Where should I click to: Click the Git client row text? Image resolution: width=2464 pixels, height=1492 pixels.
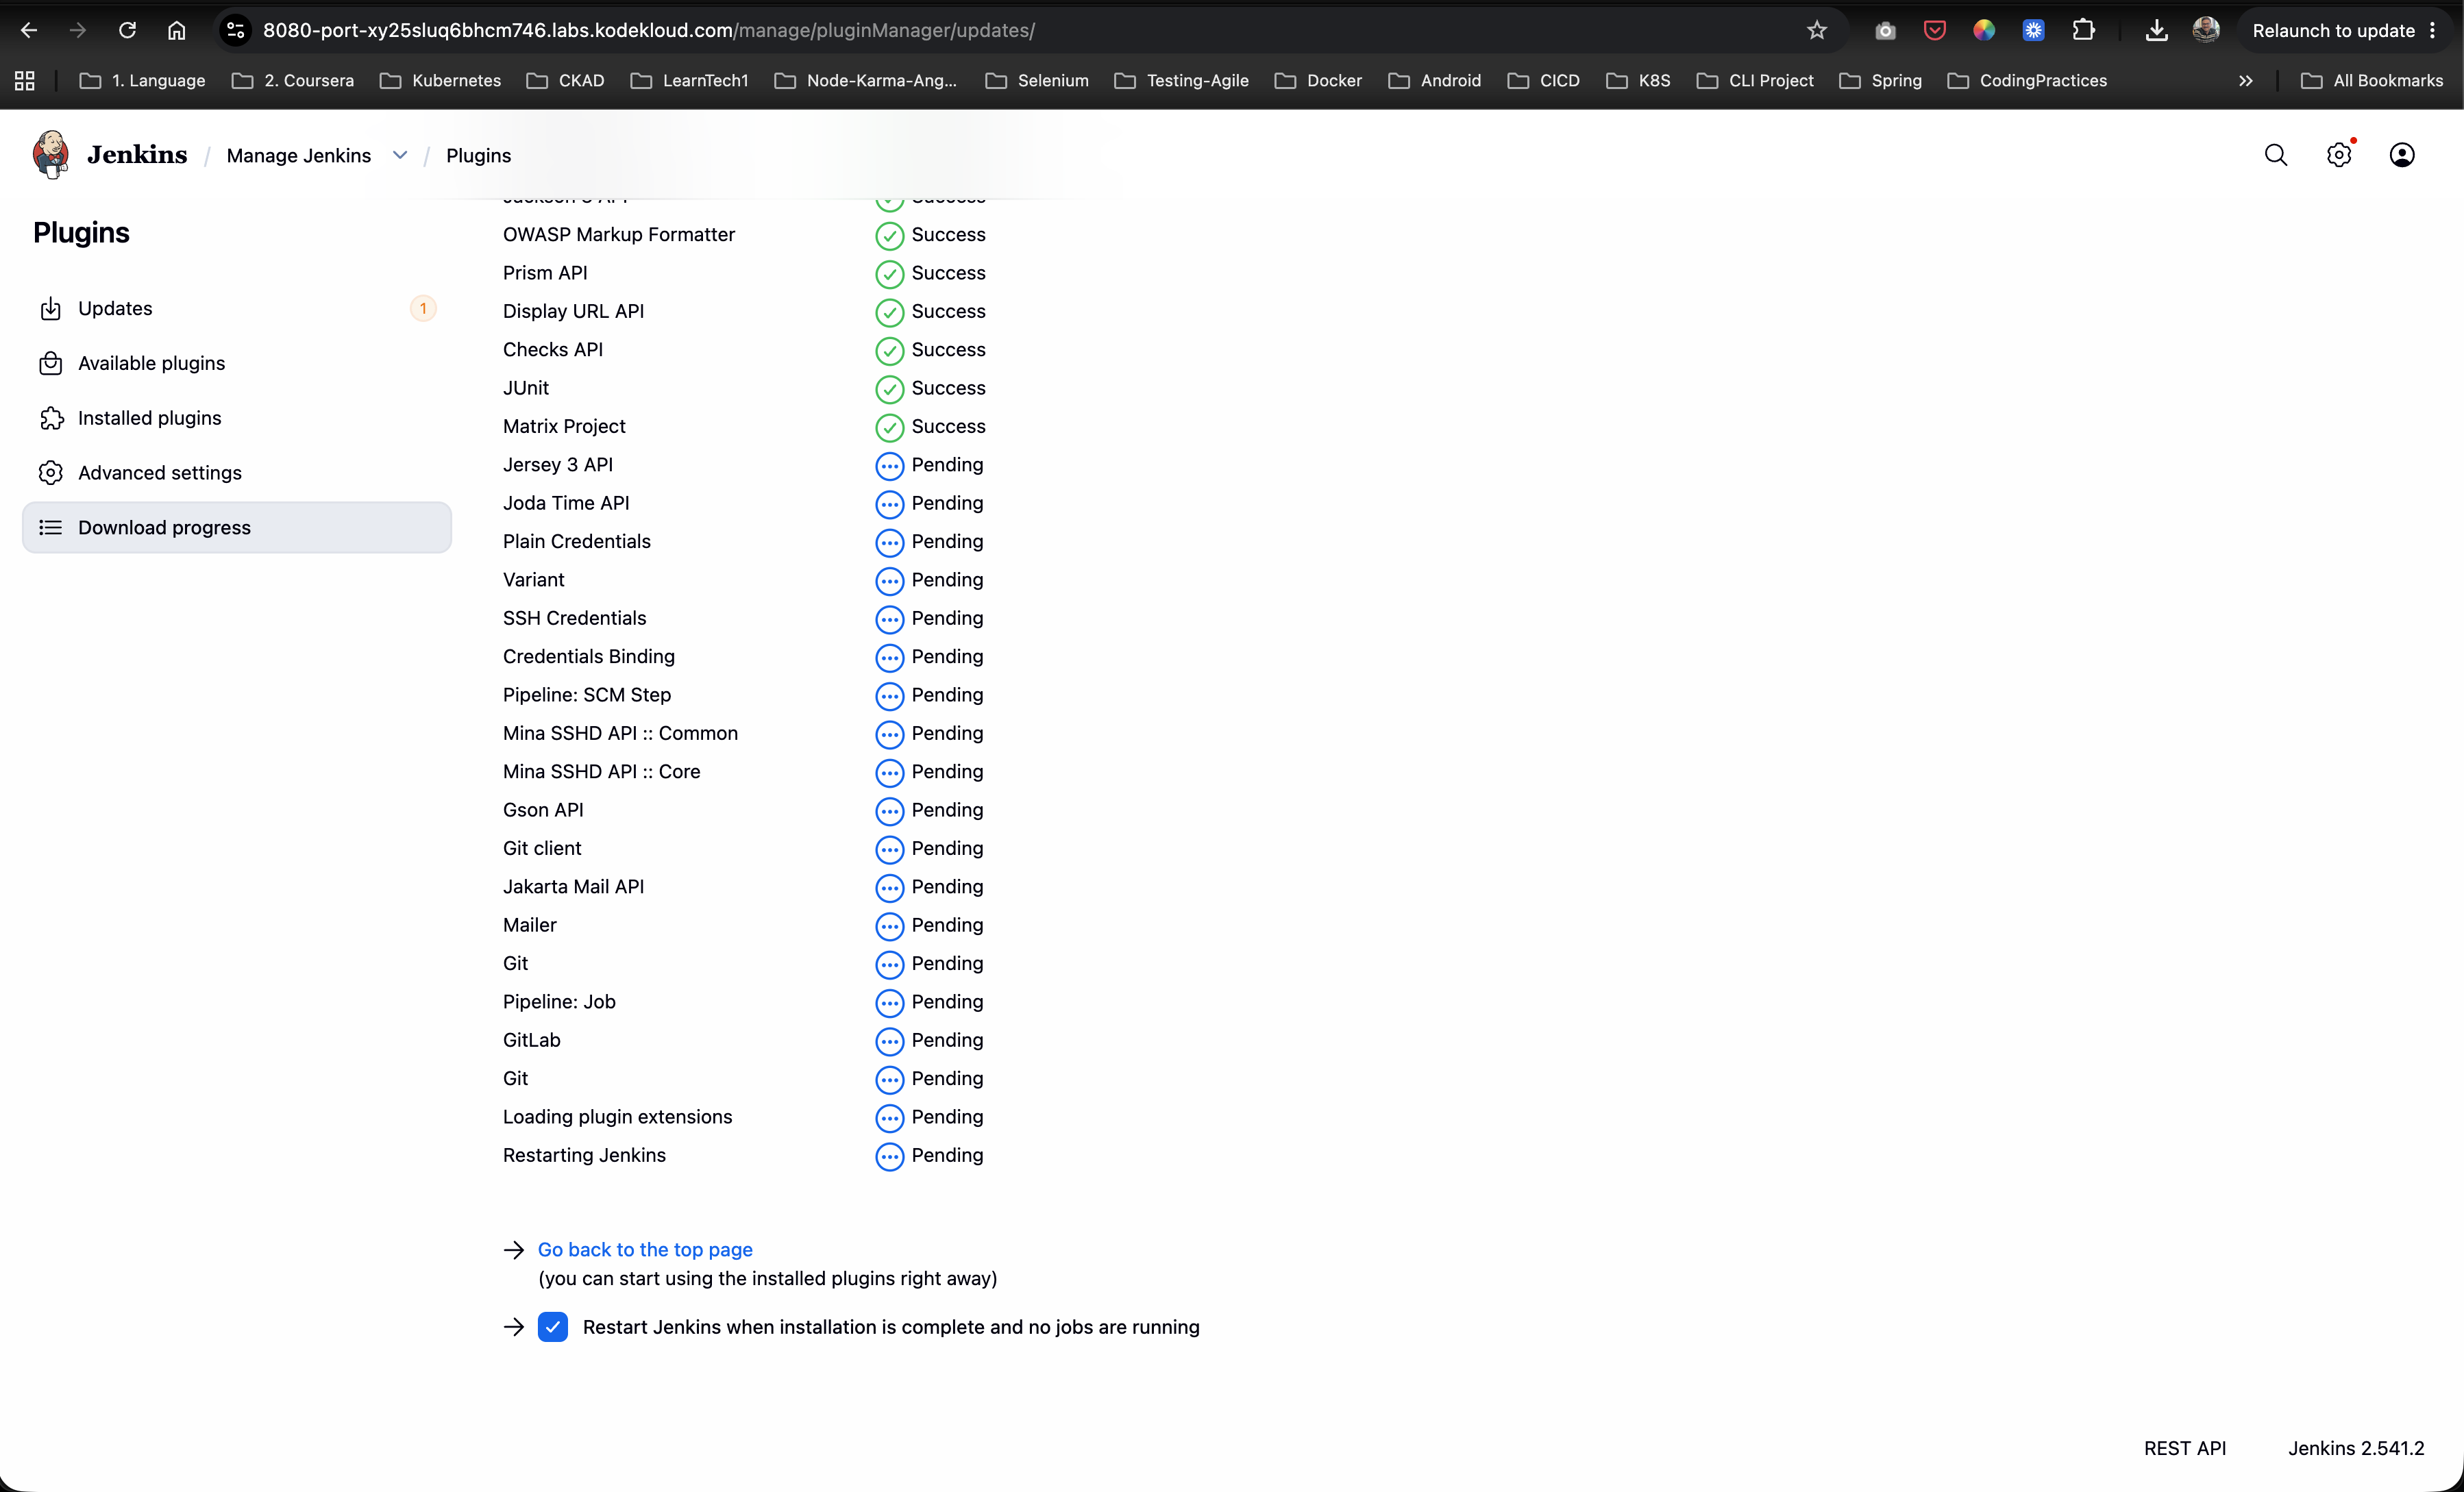[542, 849]
